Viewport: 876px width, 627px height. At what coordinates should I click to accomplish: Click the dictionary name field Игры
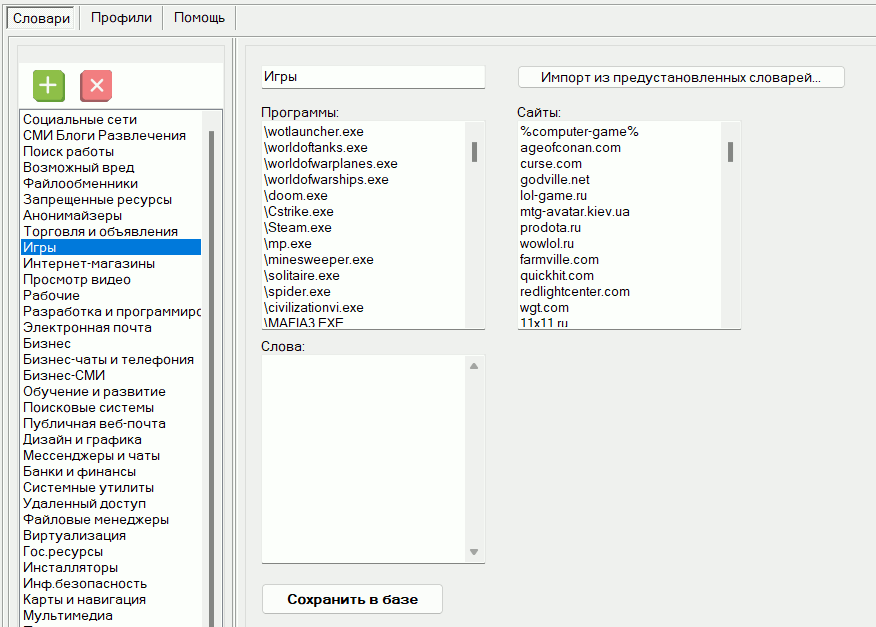(372, 77)
